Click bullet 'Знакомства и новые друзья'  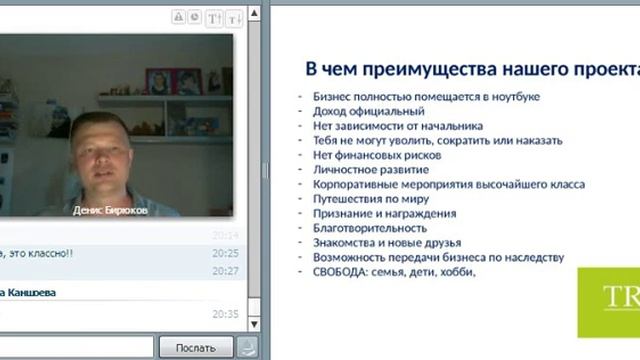pos(387,242)
